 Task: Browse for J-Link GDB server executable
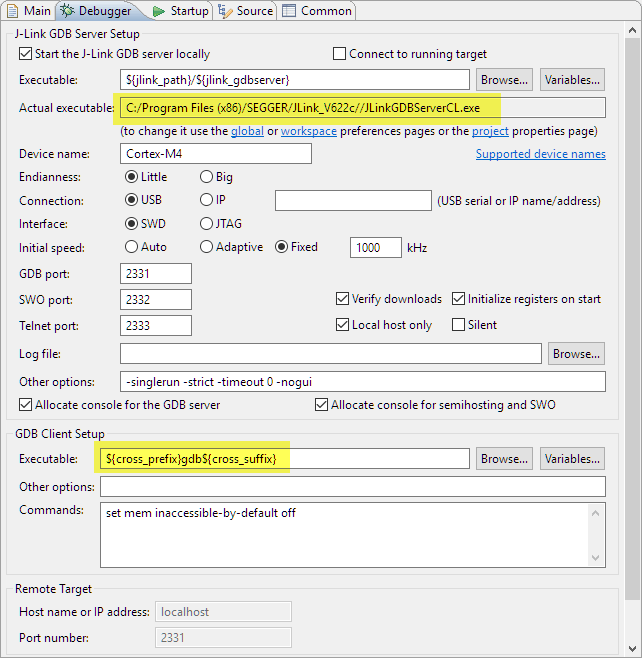coord(504,80)
